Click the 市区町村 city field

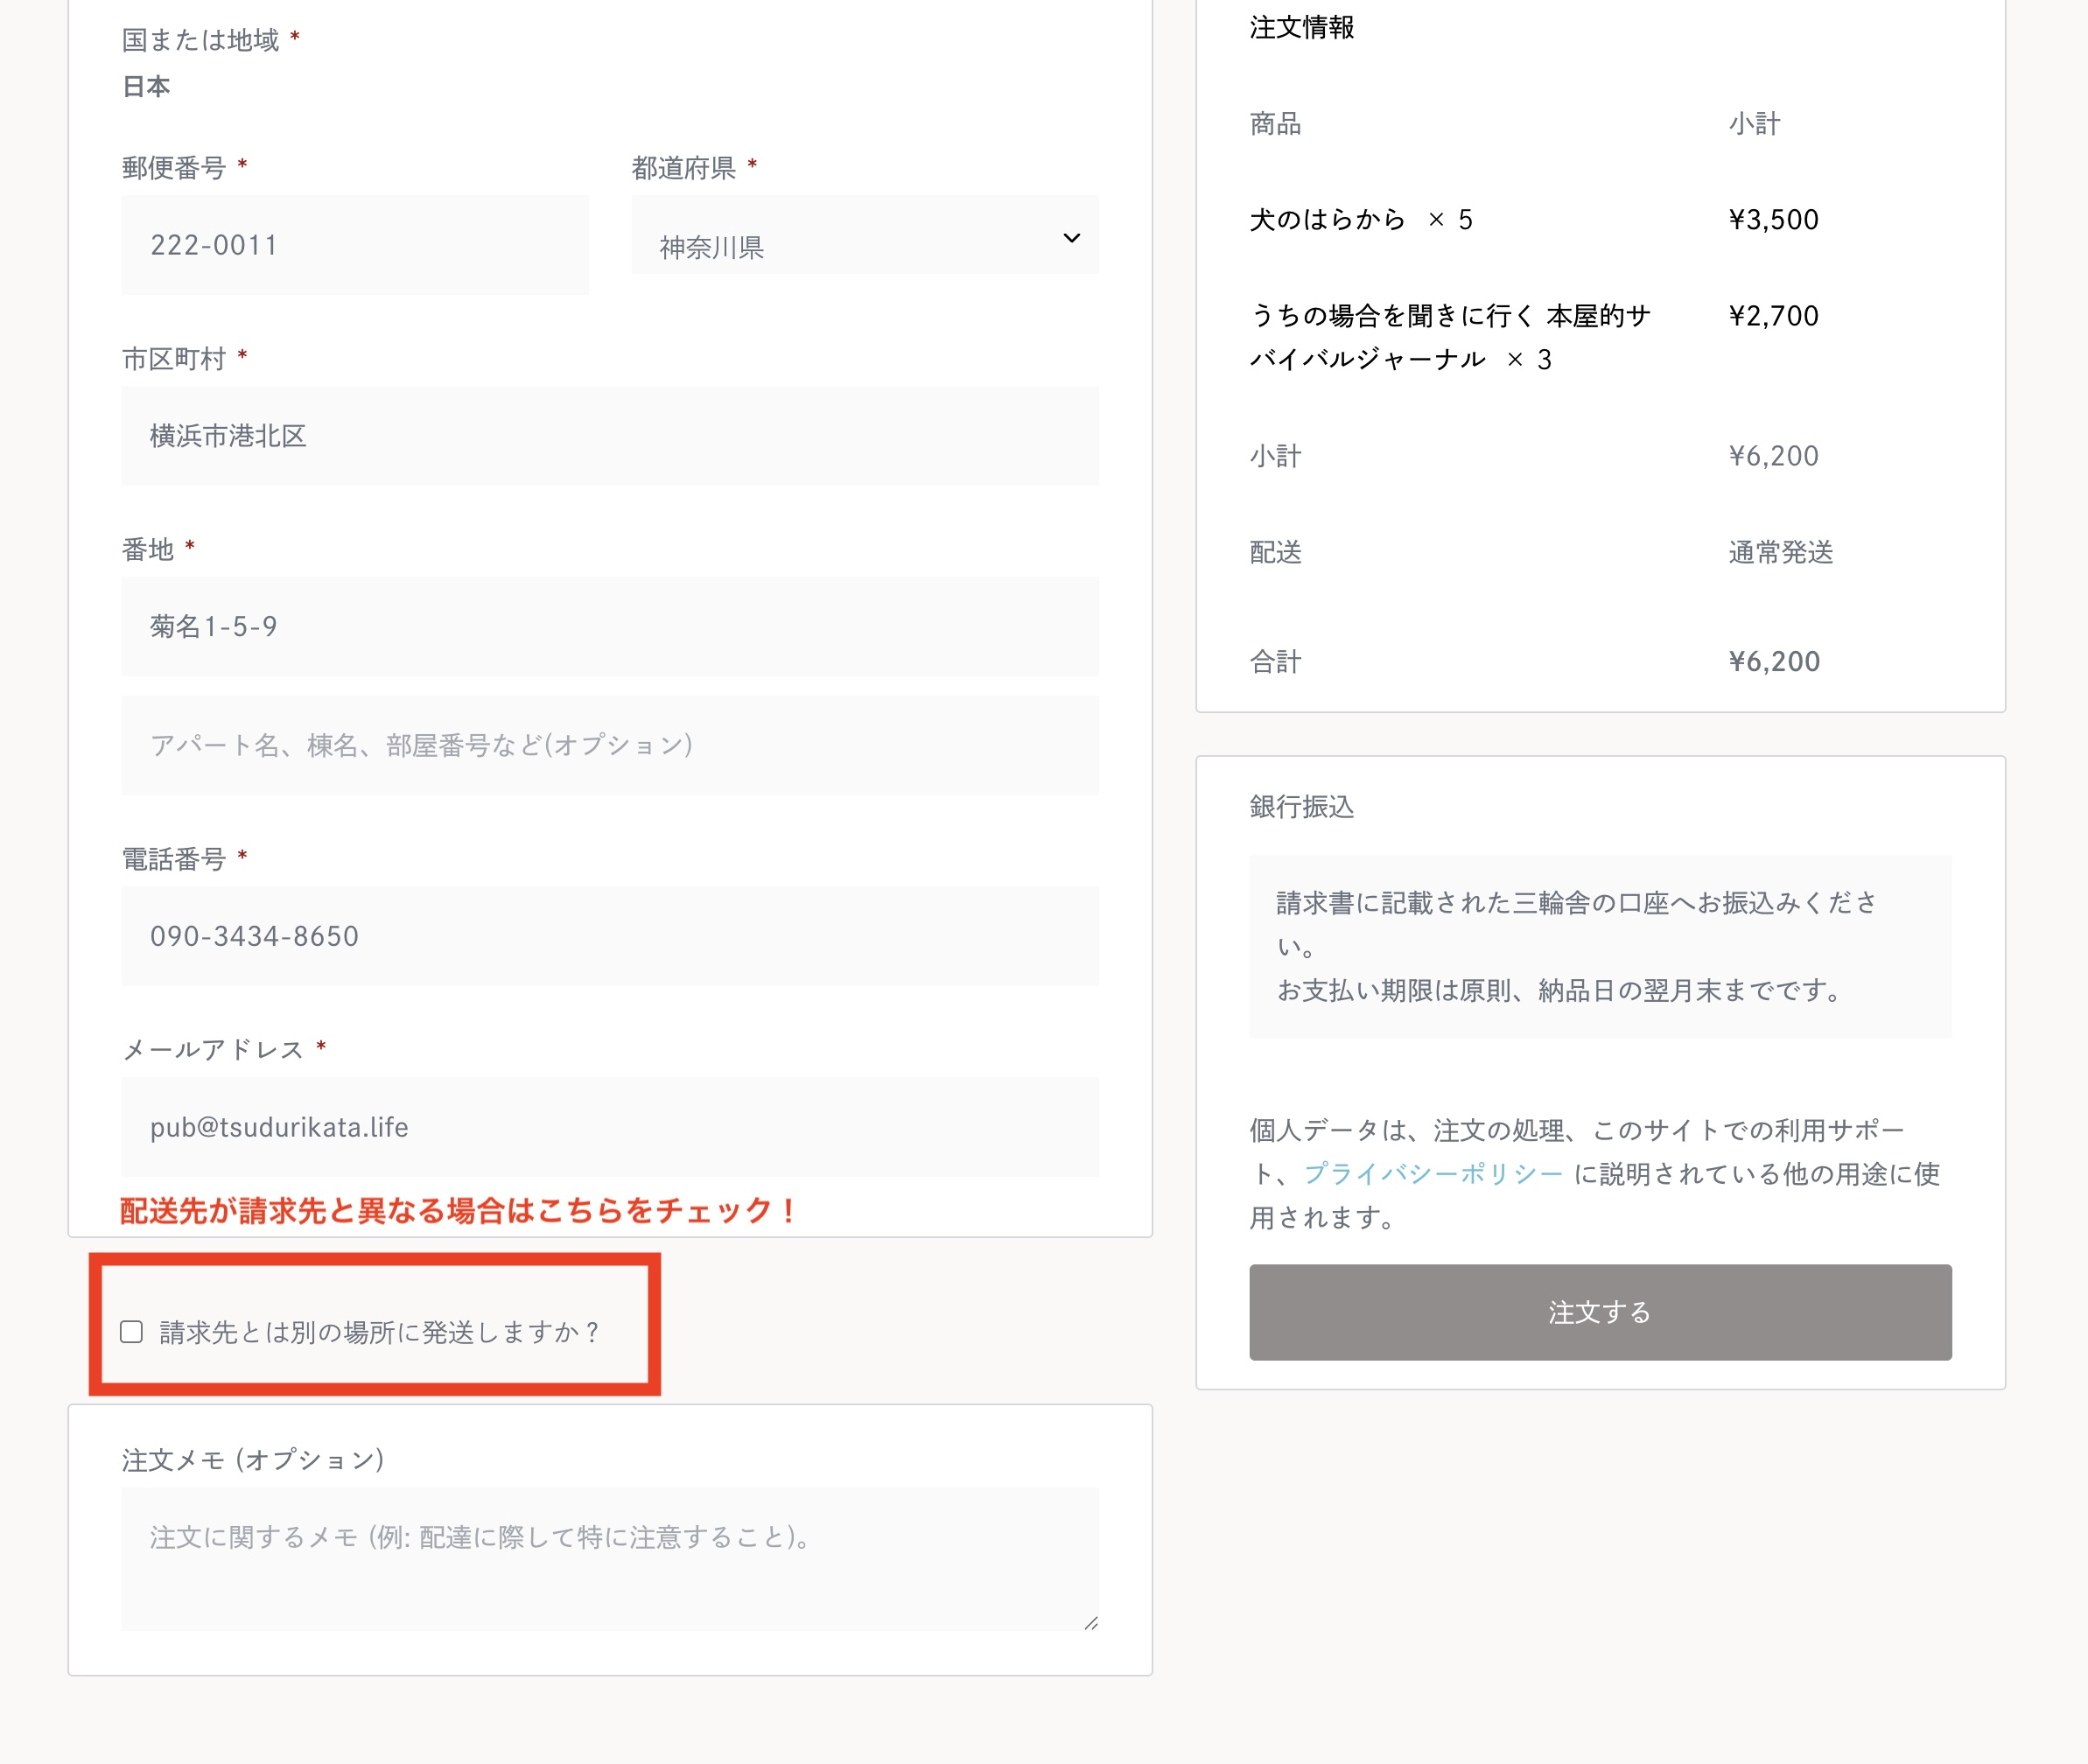click(609, 436)
